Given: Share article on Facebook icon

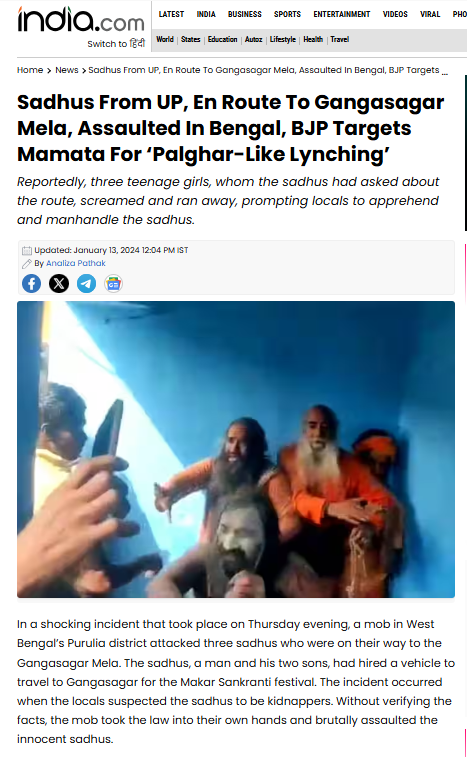Looking at the screenshot, I should click(x=31, y=283).
